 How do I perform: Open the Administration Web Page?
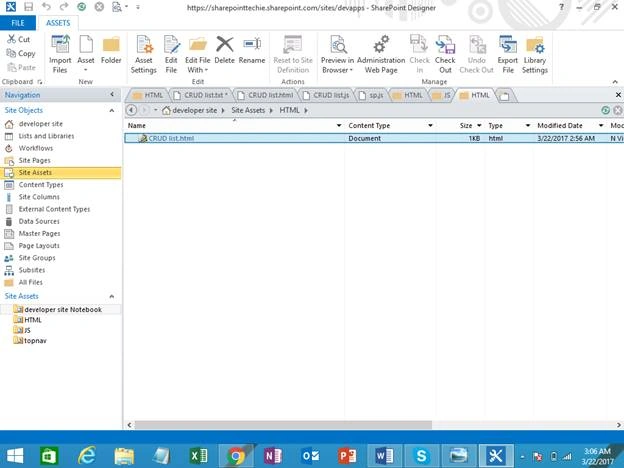click(x=381, y=54)
